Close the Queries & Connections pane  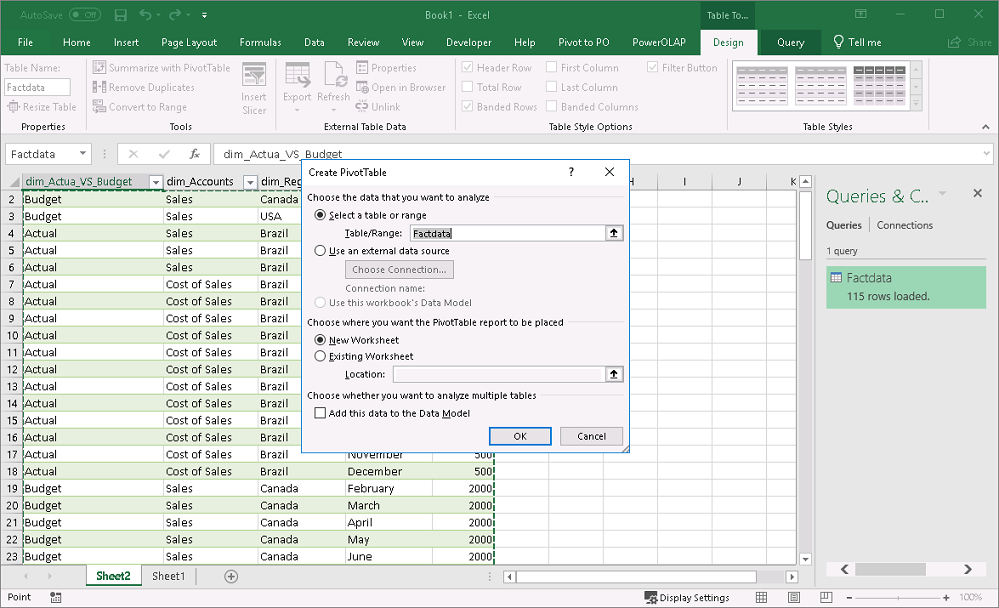(978, 193)
